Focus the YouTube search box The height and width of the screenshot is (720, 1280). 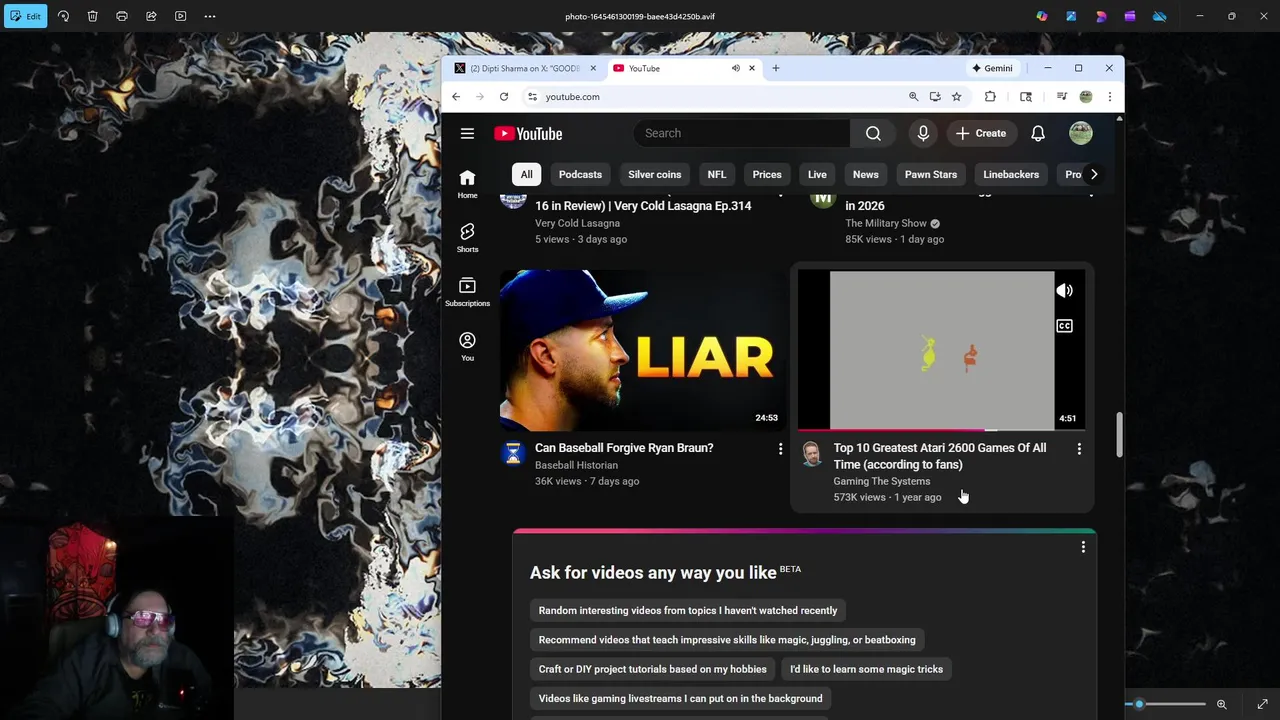[741, 133]
